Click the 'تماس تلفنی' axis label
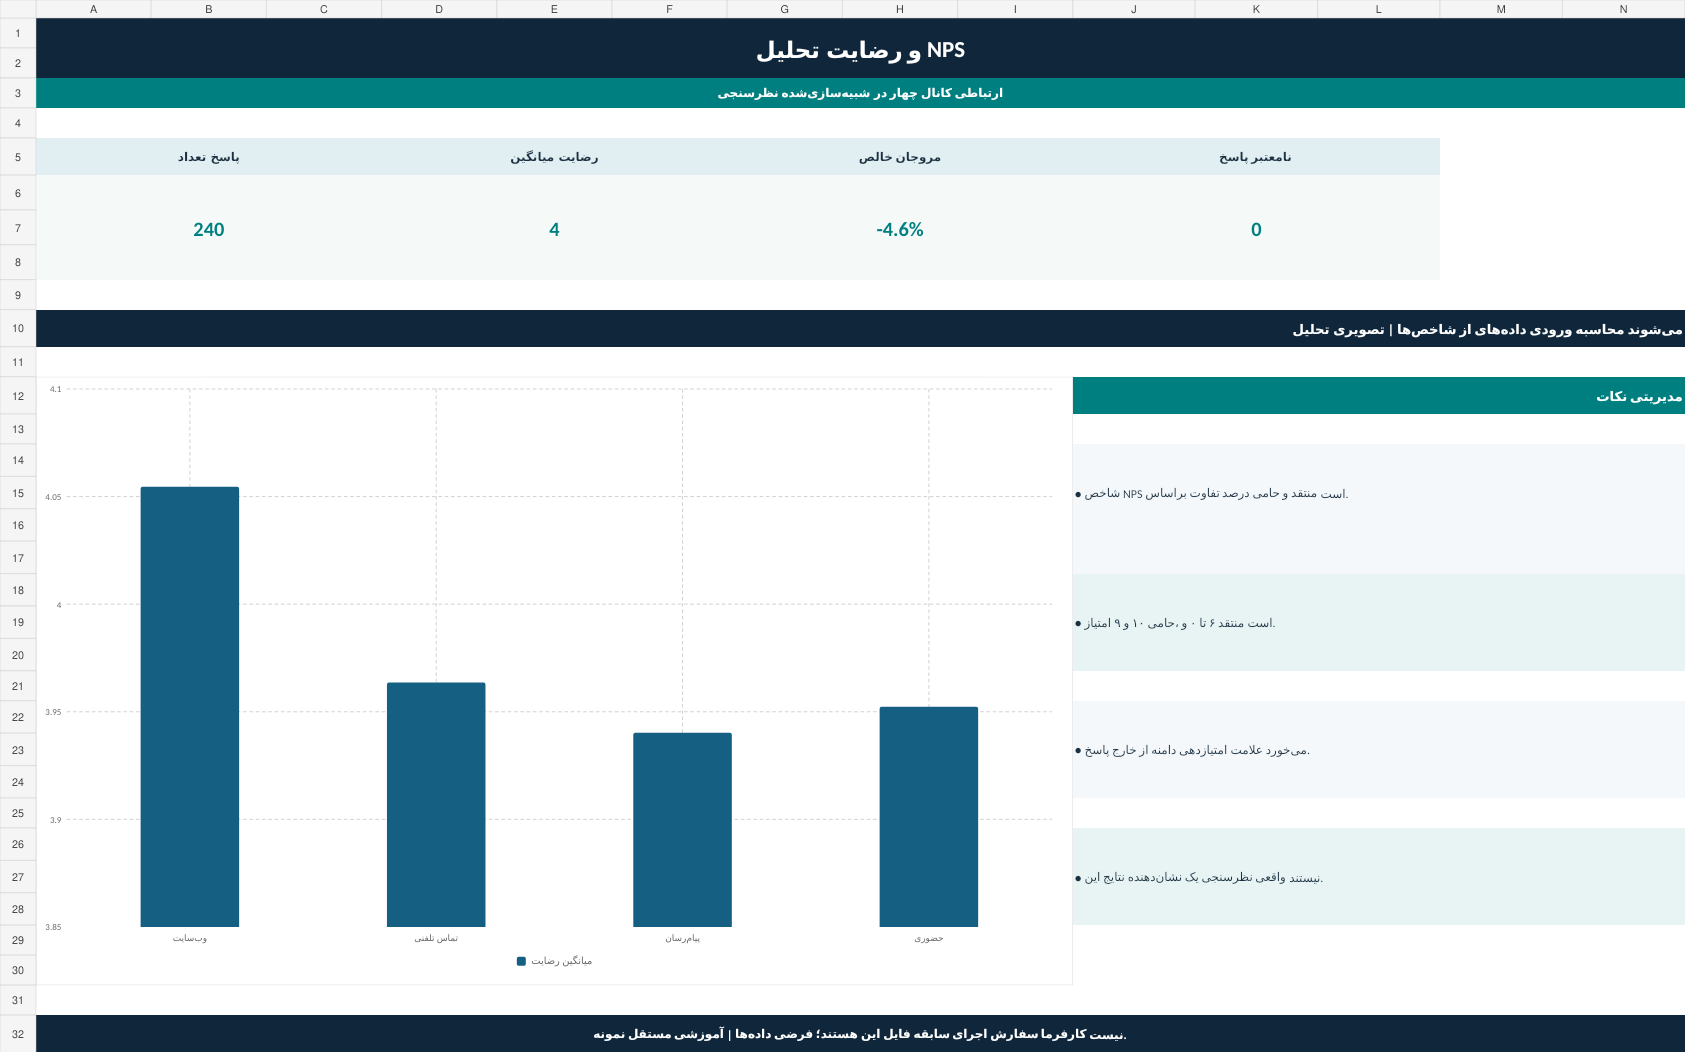This screenshot has width=1685, height=1052. (x=436, y=938)
